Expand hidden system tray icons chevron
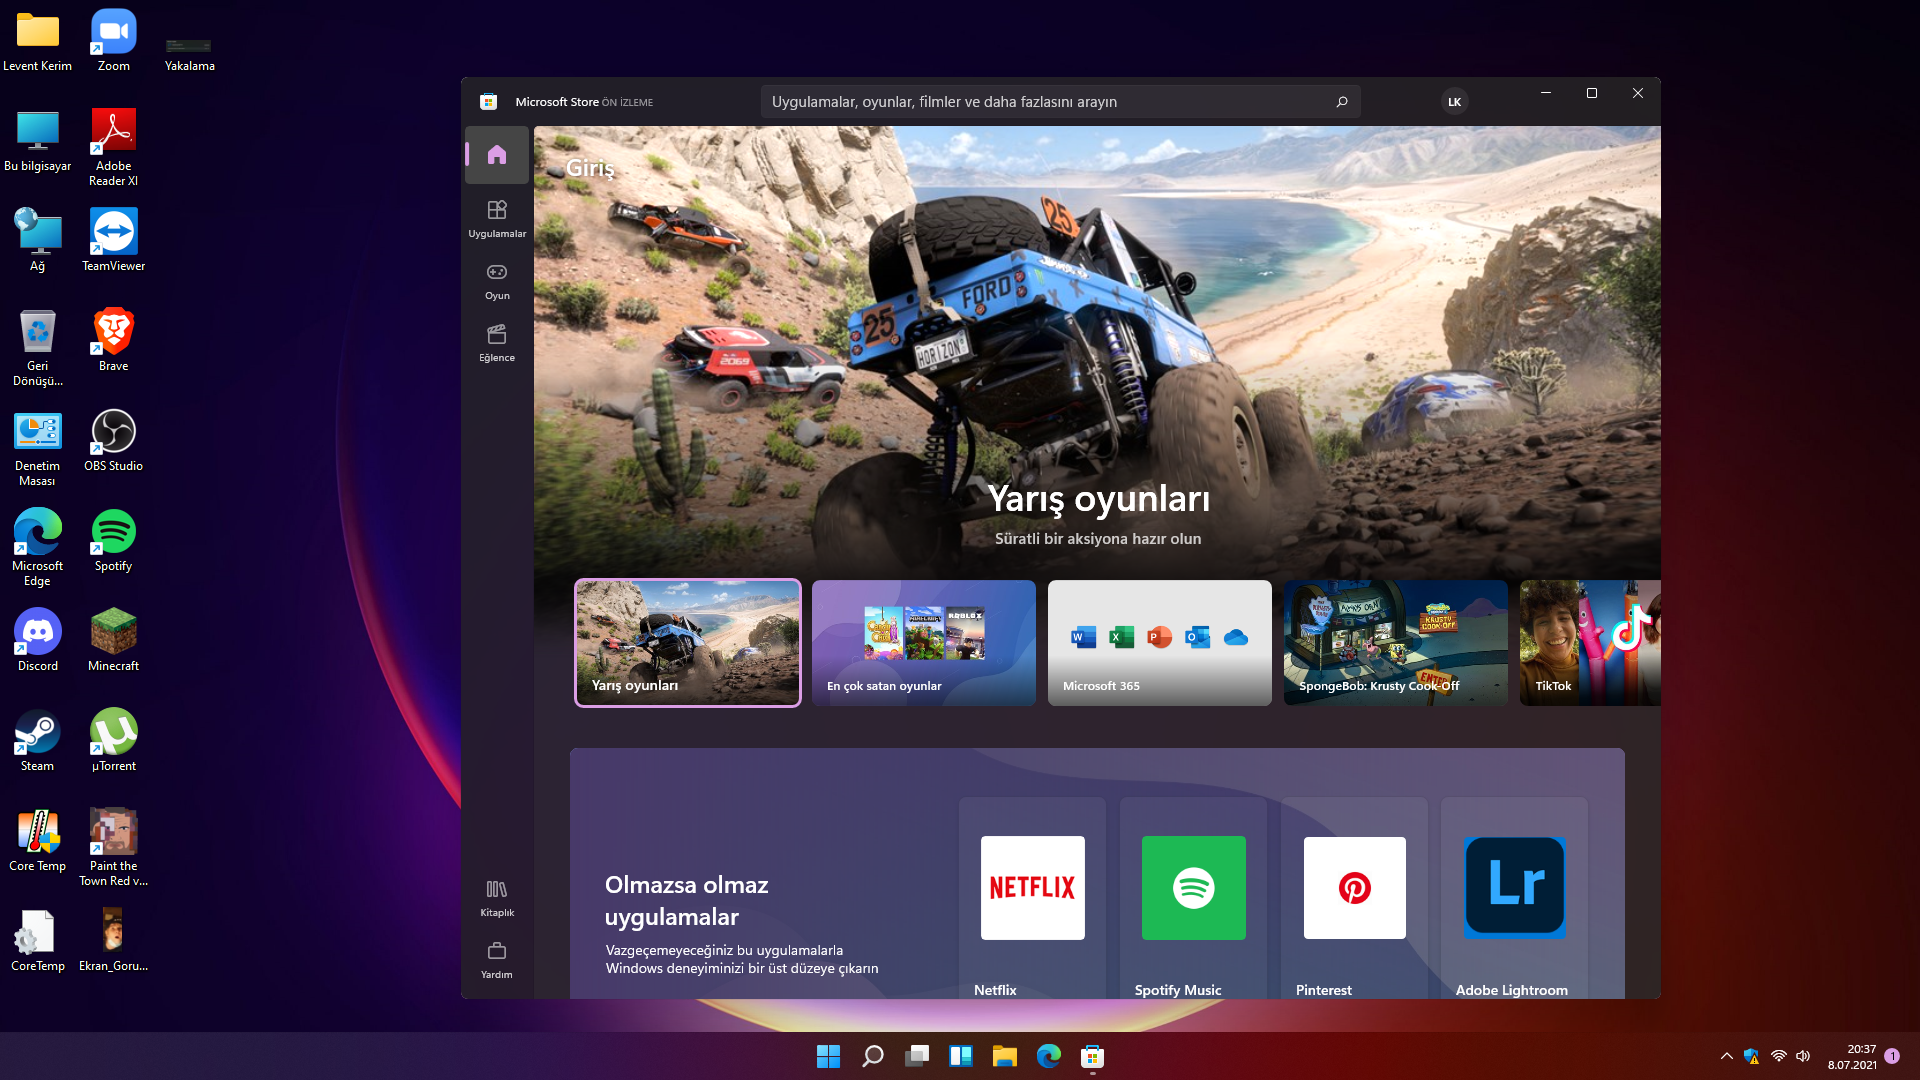 pos(1726,1056)
